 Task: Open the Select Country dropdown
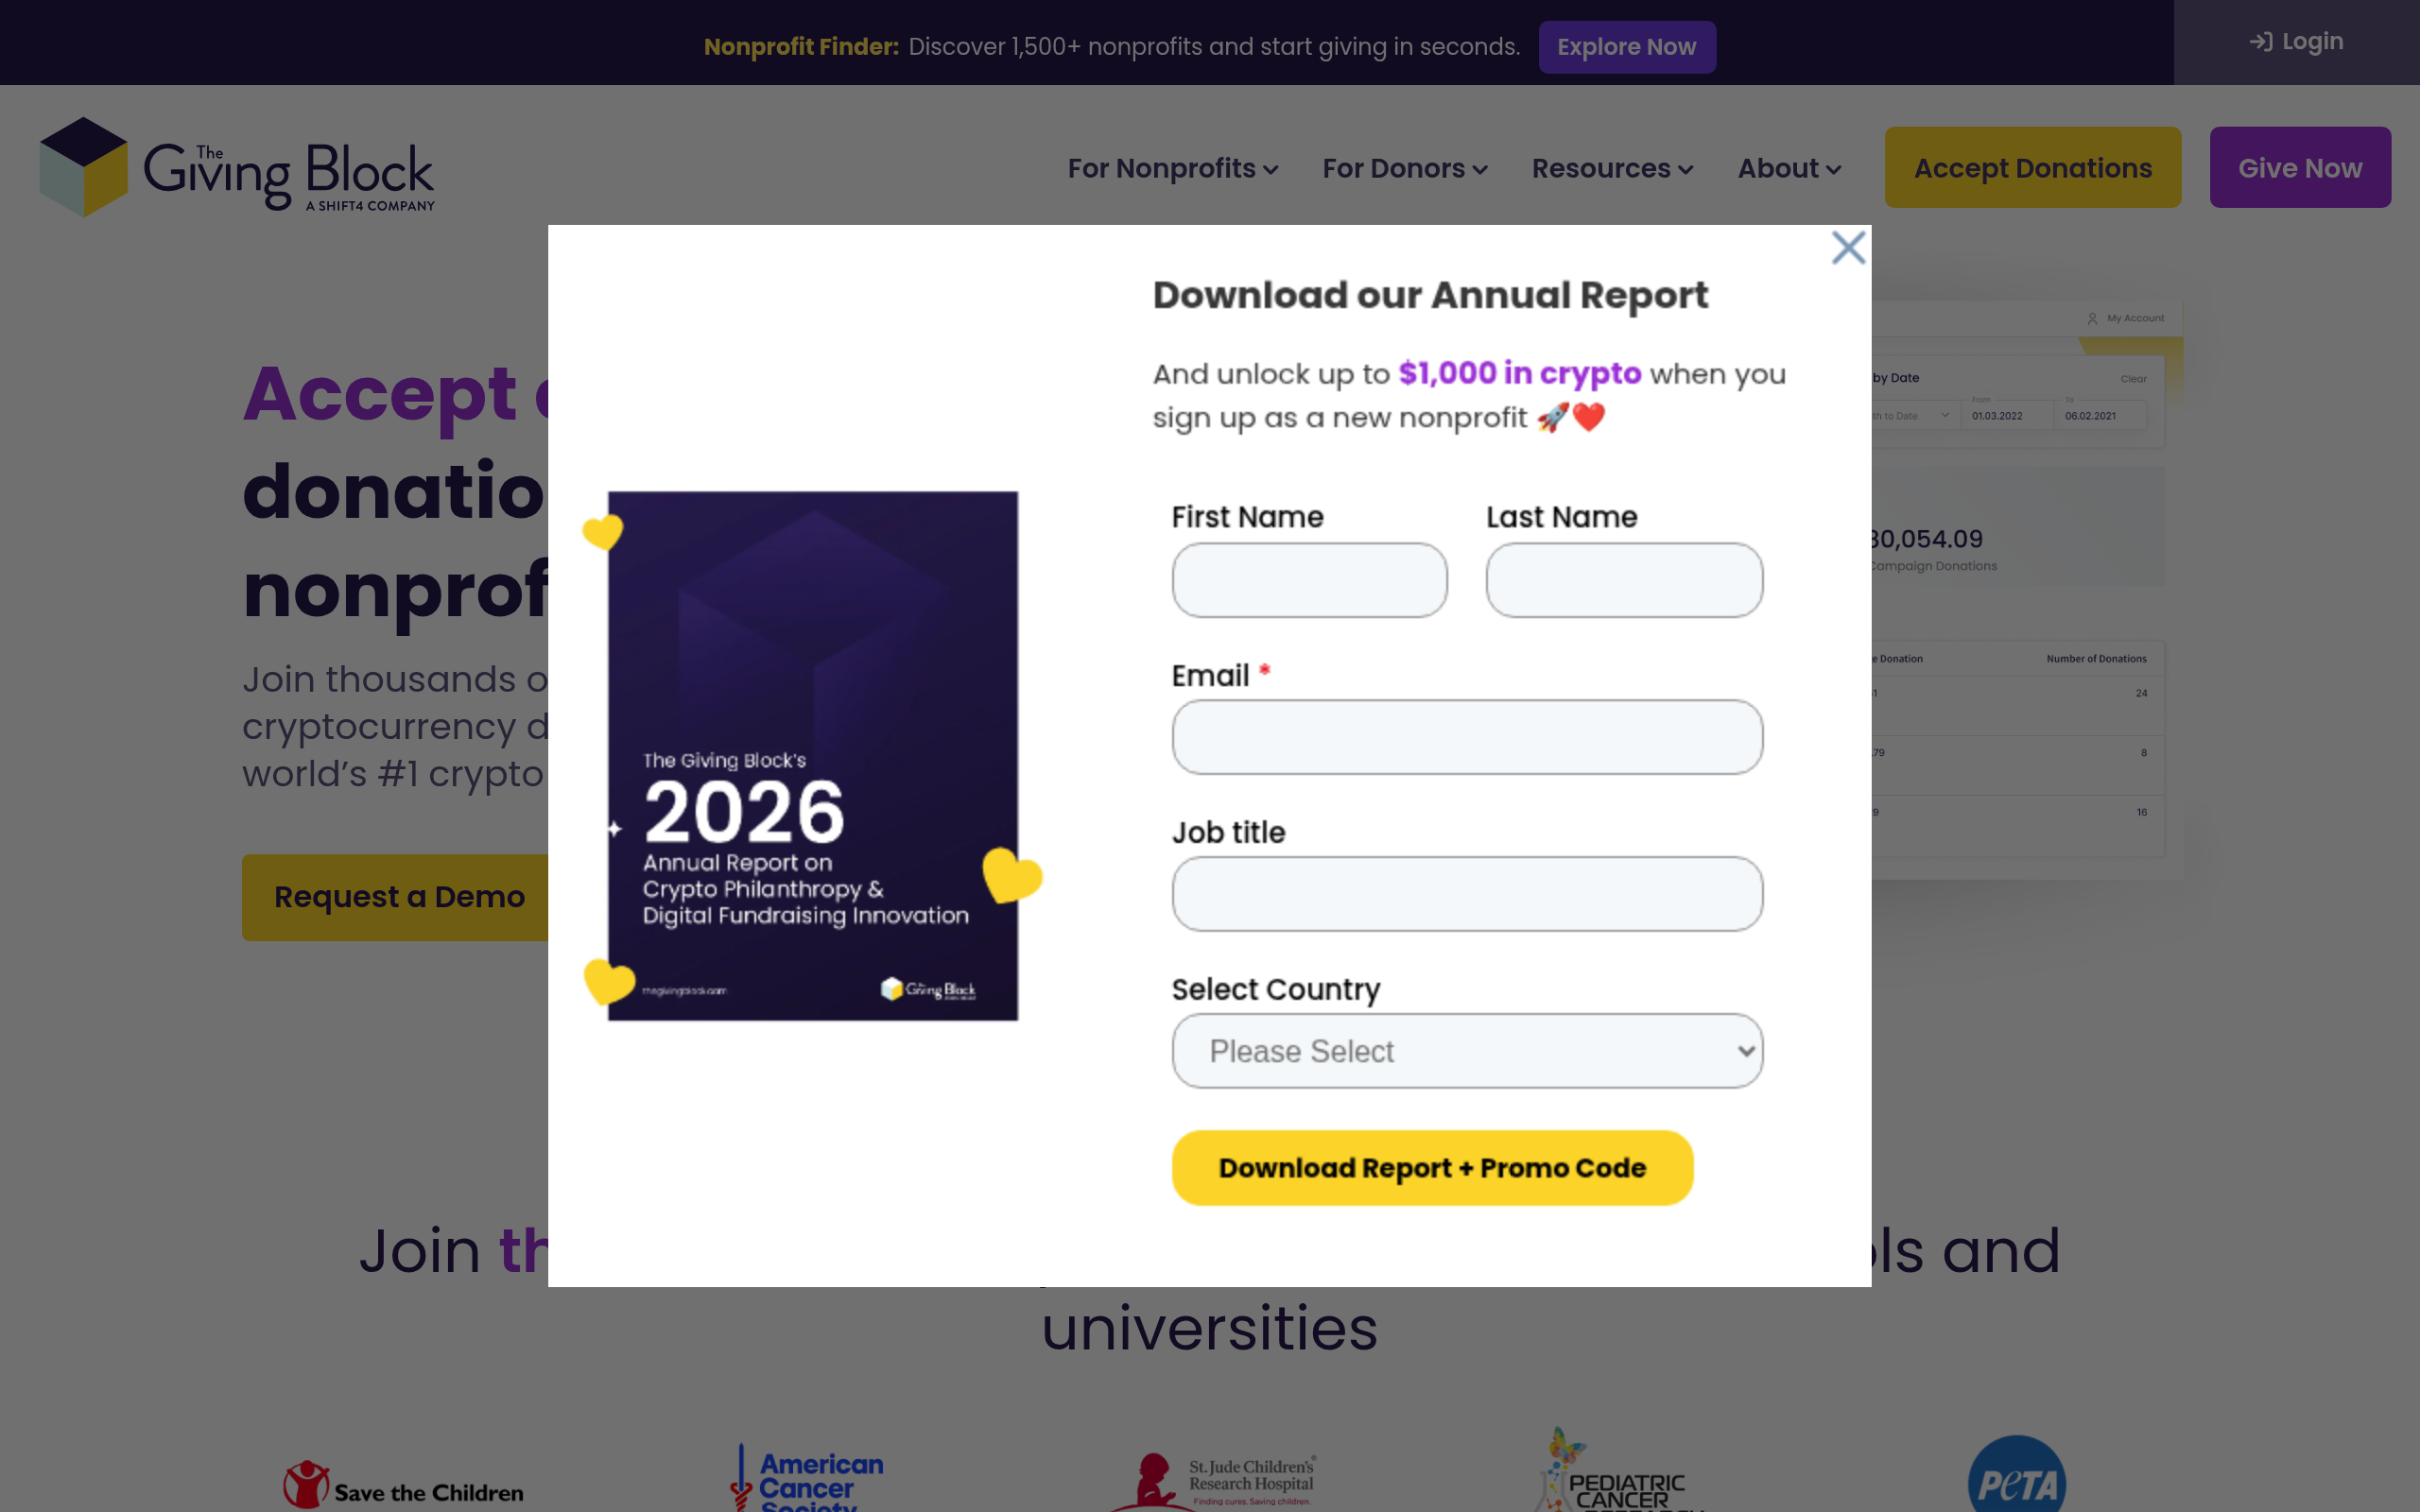(1467, 1051)
